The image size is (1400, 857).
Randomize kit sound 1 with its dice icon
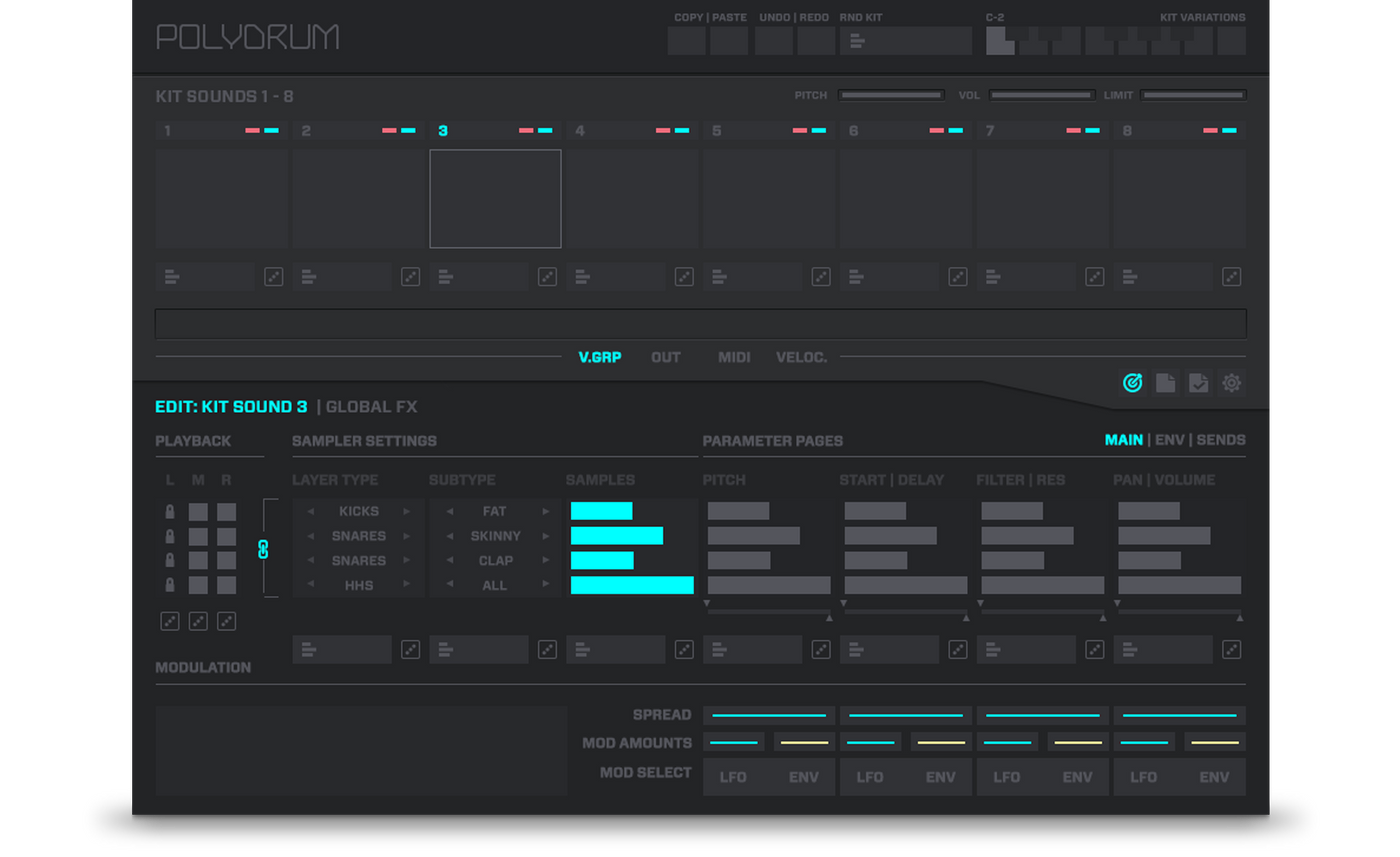tap(273, 277)
